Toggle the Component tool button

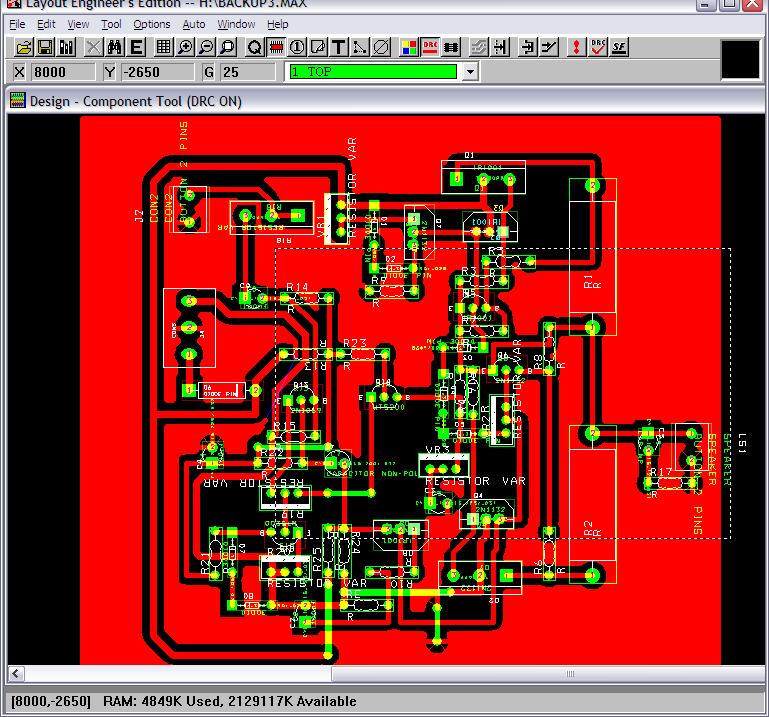(x=276, y=47)
